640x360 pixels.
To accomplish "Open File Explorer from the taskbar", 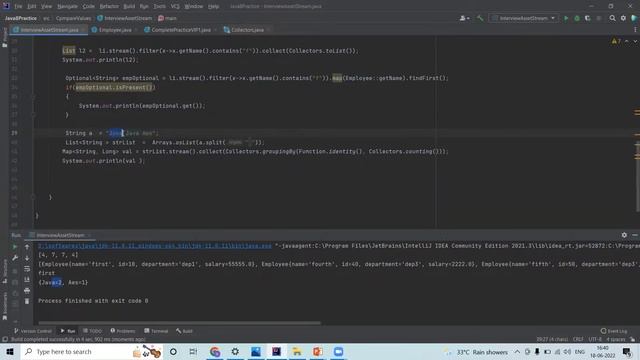I will (x=297, y=351).
